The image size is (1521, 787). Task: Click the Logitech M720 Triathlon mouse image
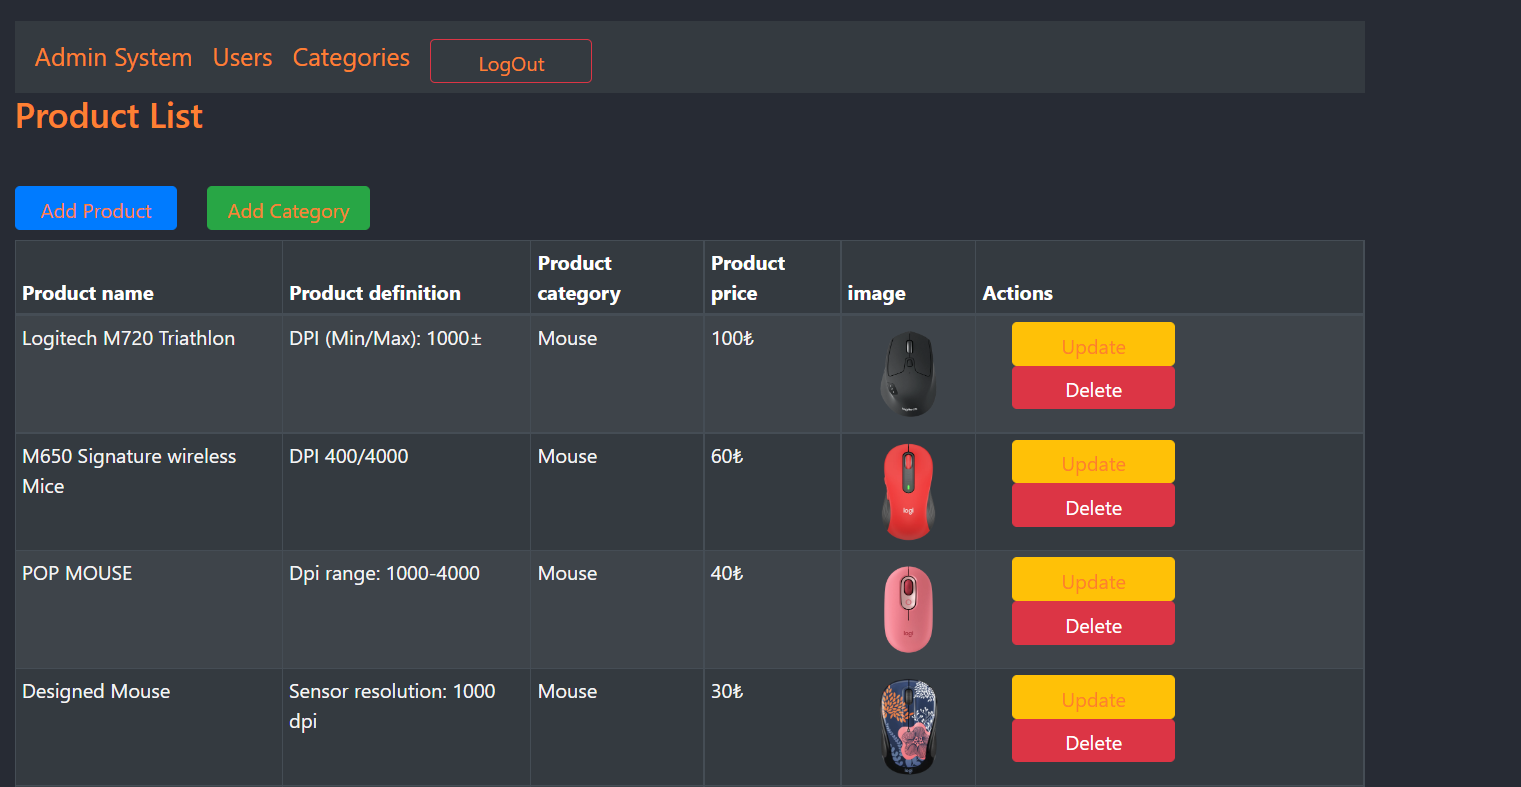pyautogui.click(x=908, y=374)
